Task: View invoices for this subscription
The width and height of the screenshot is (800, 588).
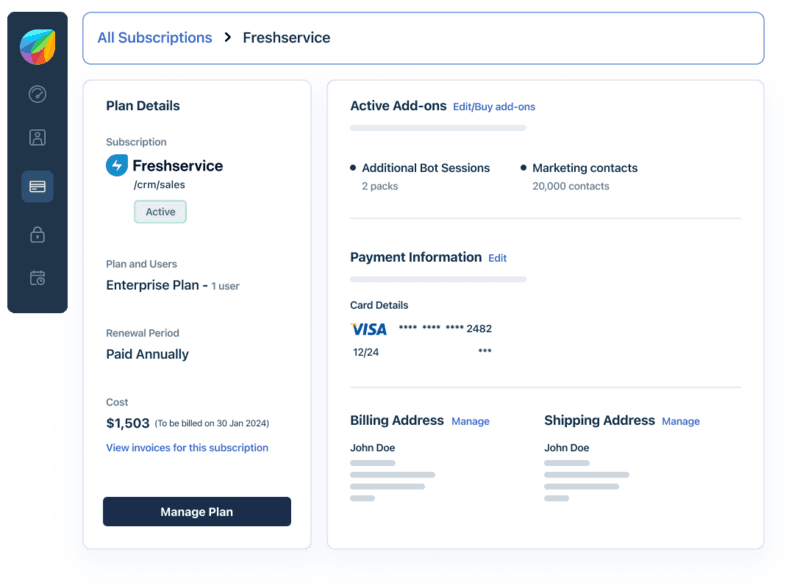Action: point(187,448)
